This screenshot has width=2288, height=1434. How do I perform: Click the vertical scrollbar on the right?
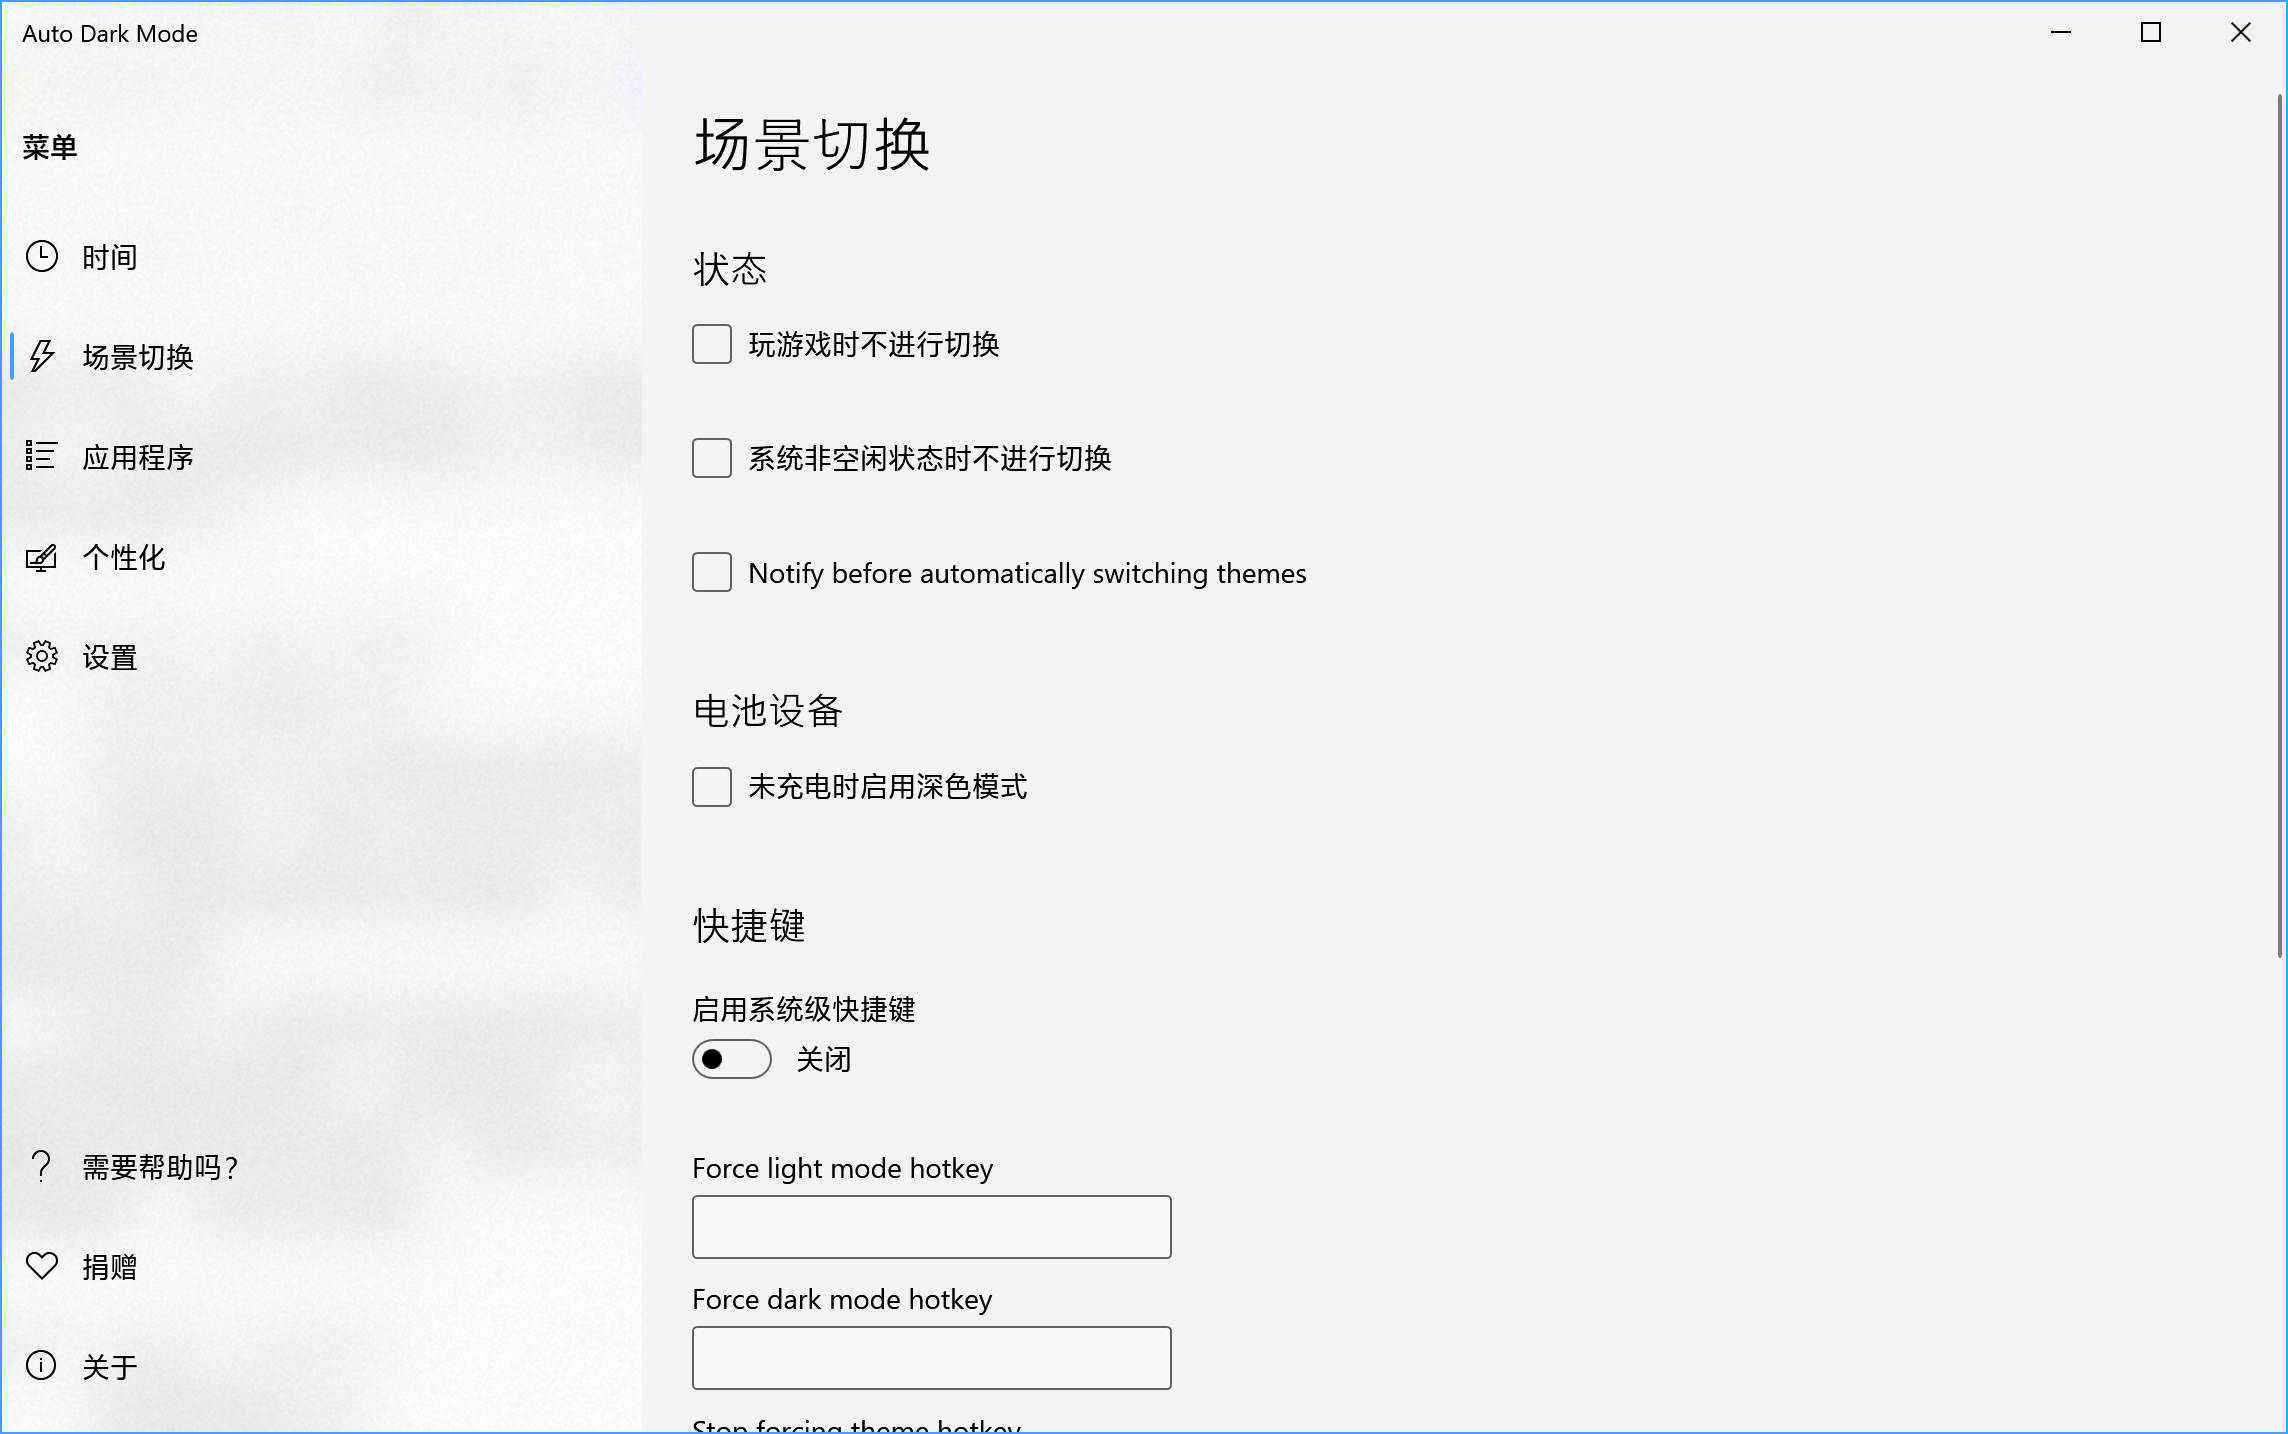tap(2280, 525)
